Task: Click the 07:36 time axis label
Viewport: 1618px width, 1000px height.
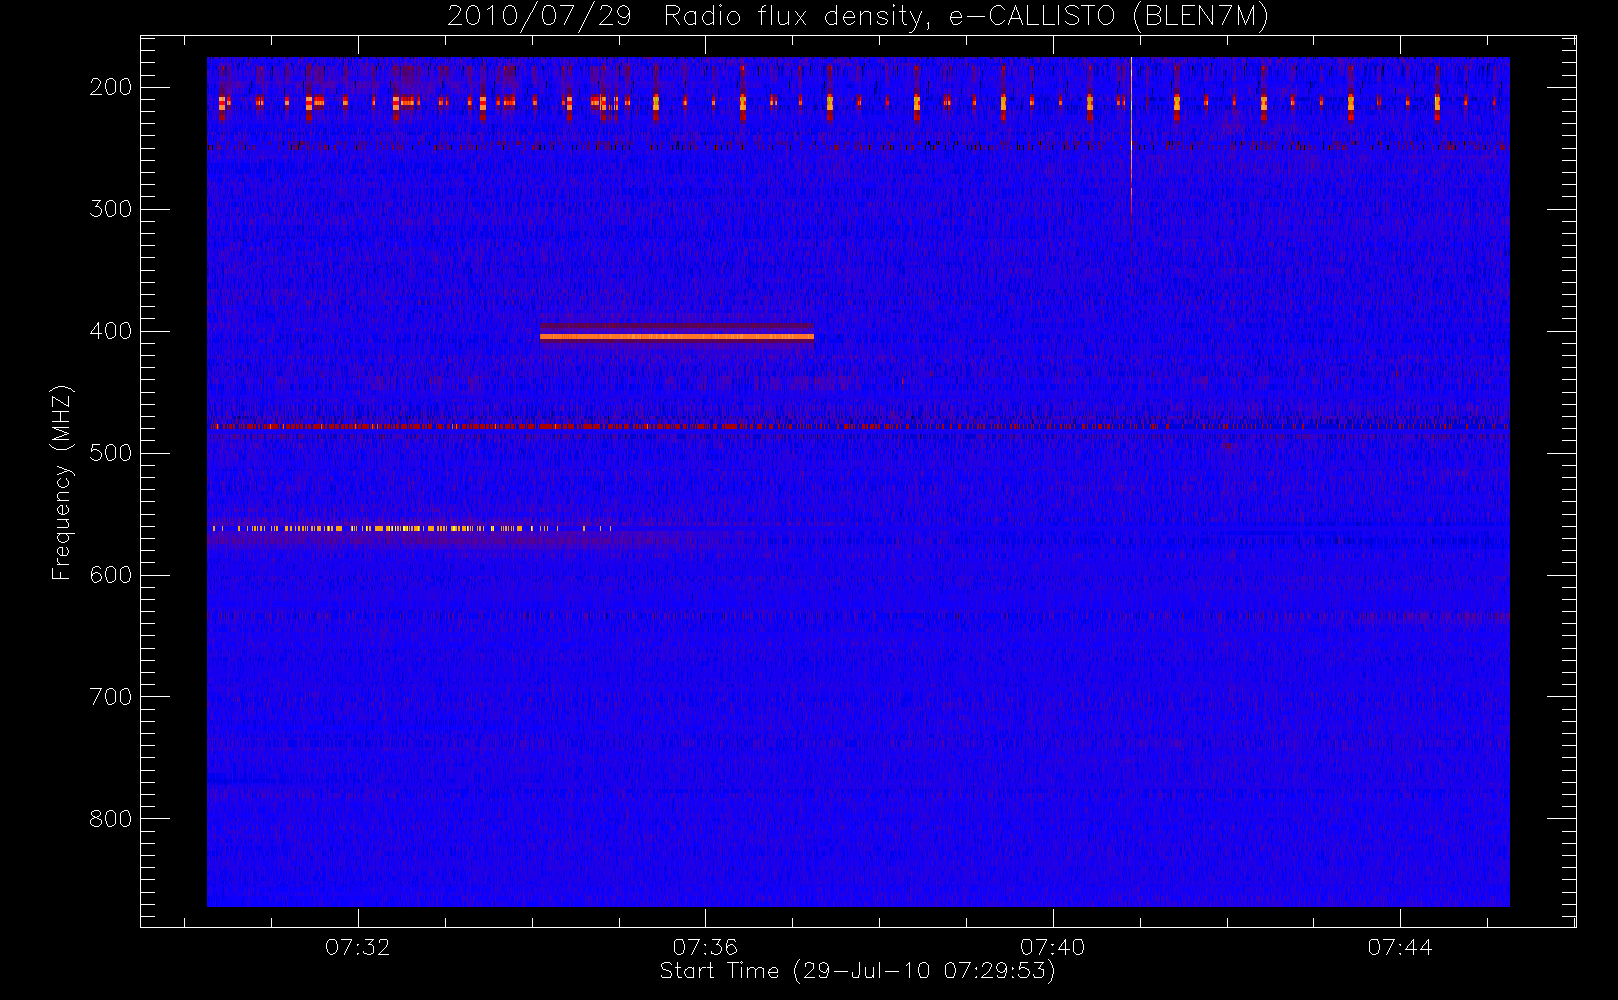Action: [x=705, y=947]
